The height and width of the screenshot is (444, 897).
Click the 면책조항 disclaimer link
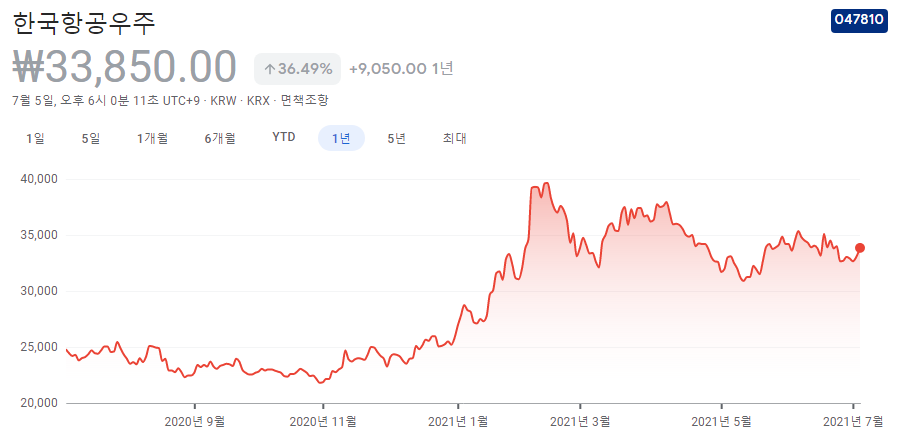(x=305, y=101)
